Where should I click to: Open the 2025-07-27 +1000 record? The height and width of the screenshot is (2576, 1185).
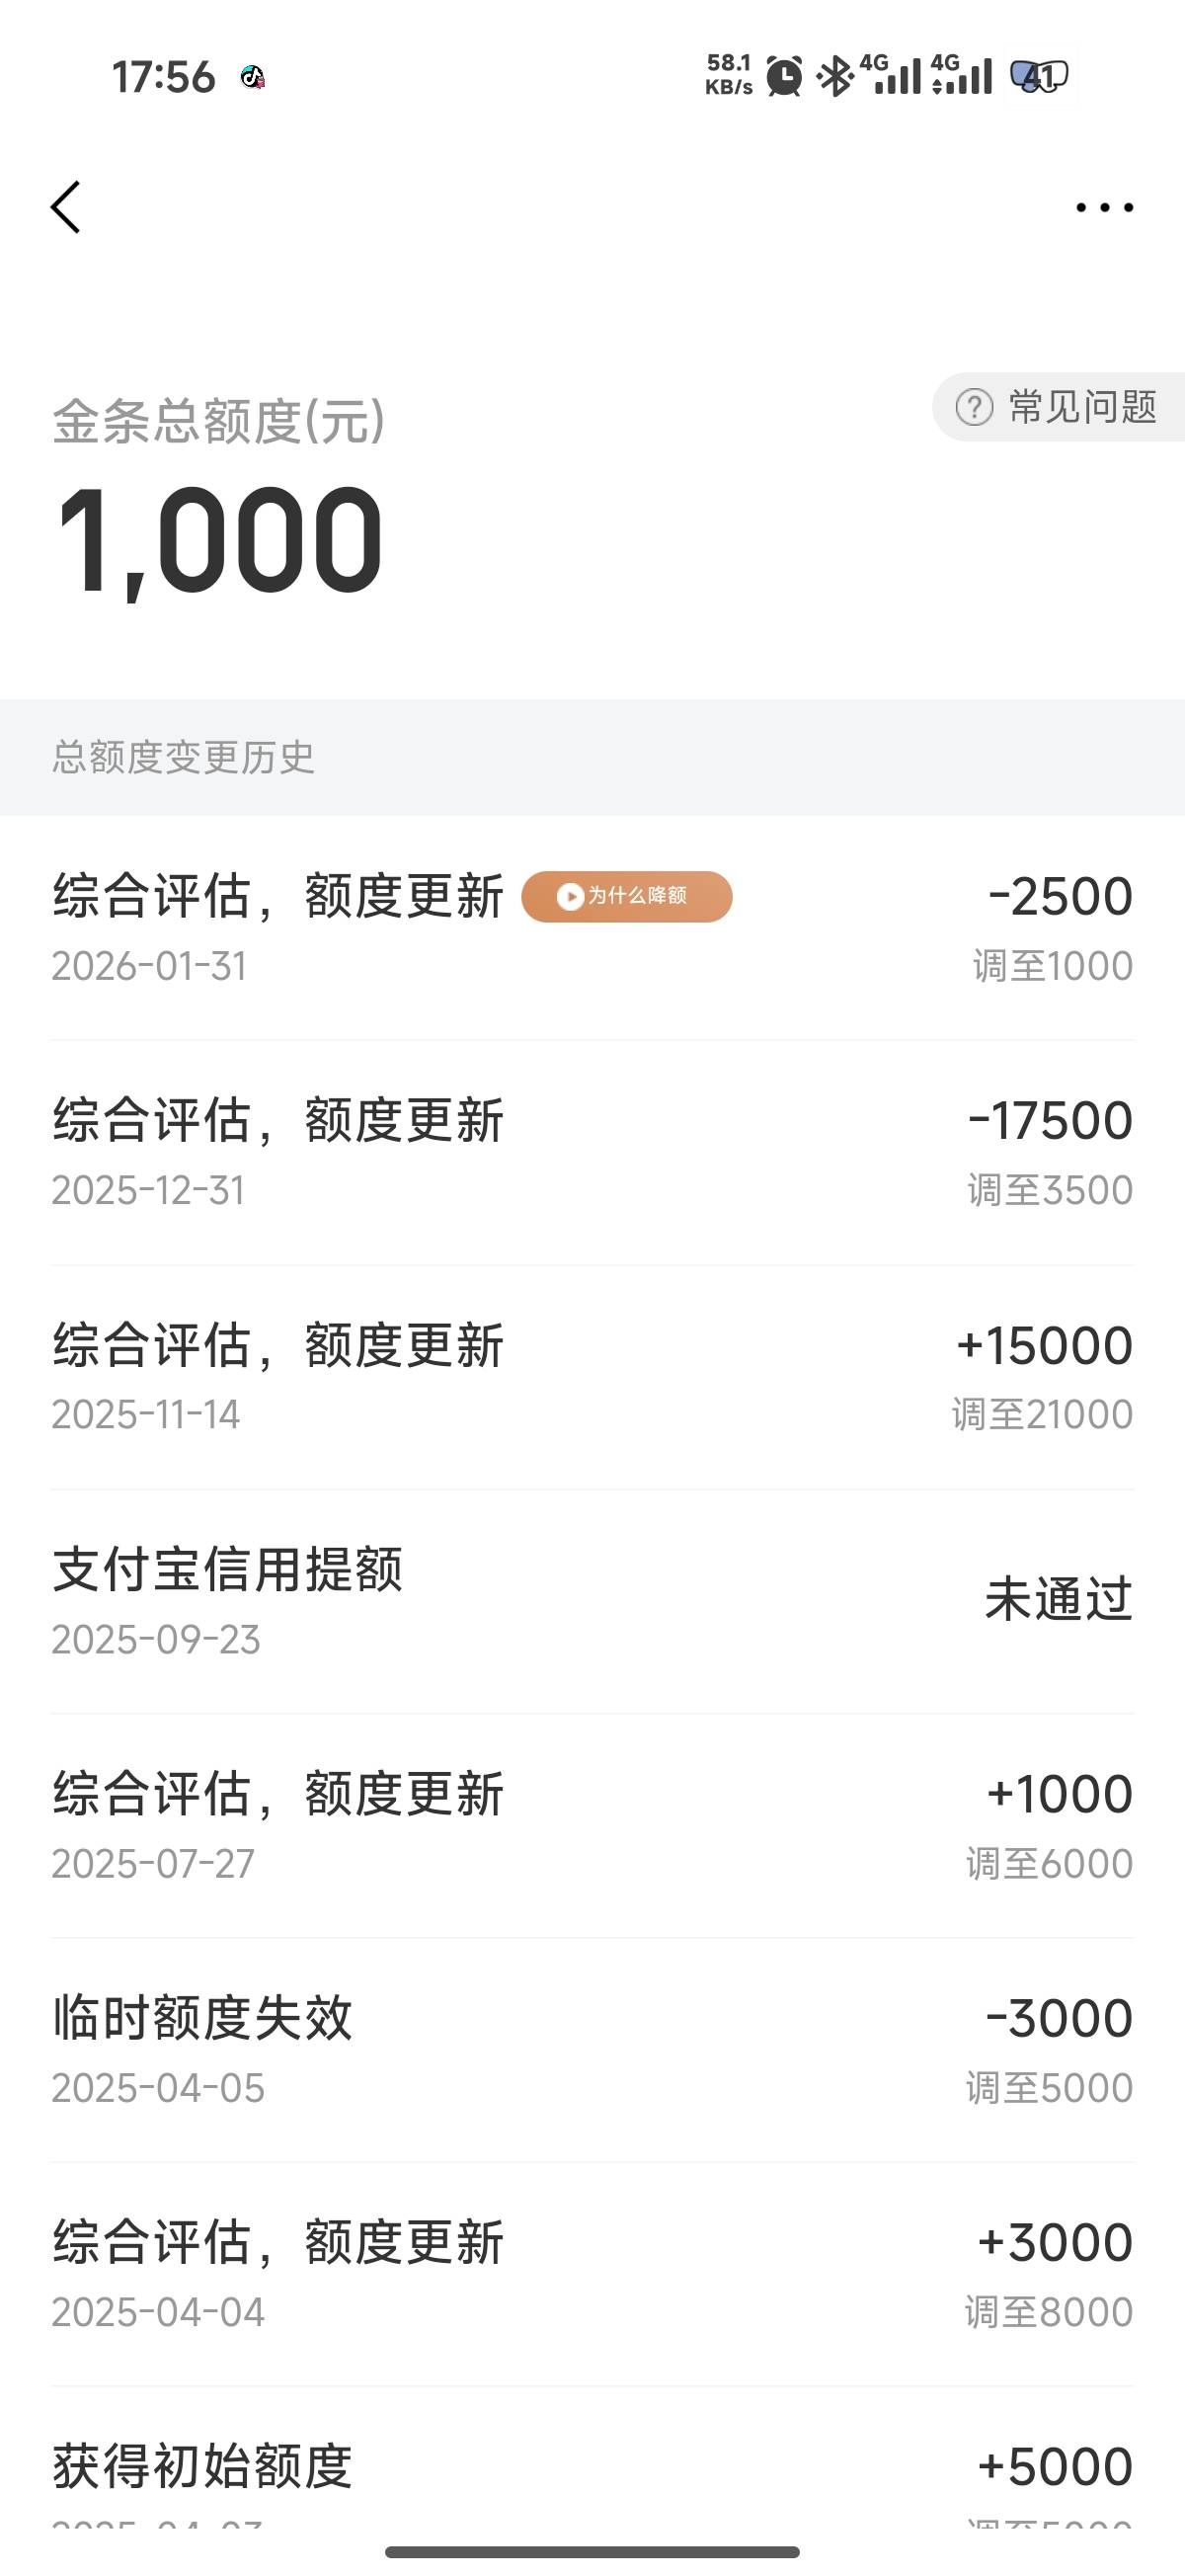tap(592, 1825)
